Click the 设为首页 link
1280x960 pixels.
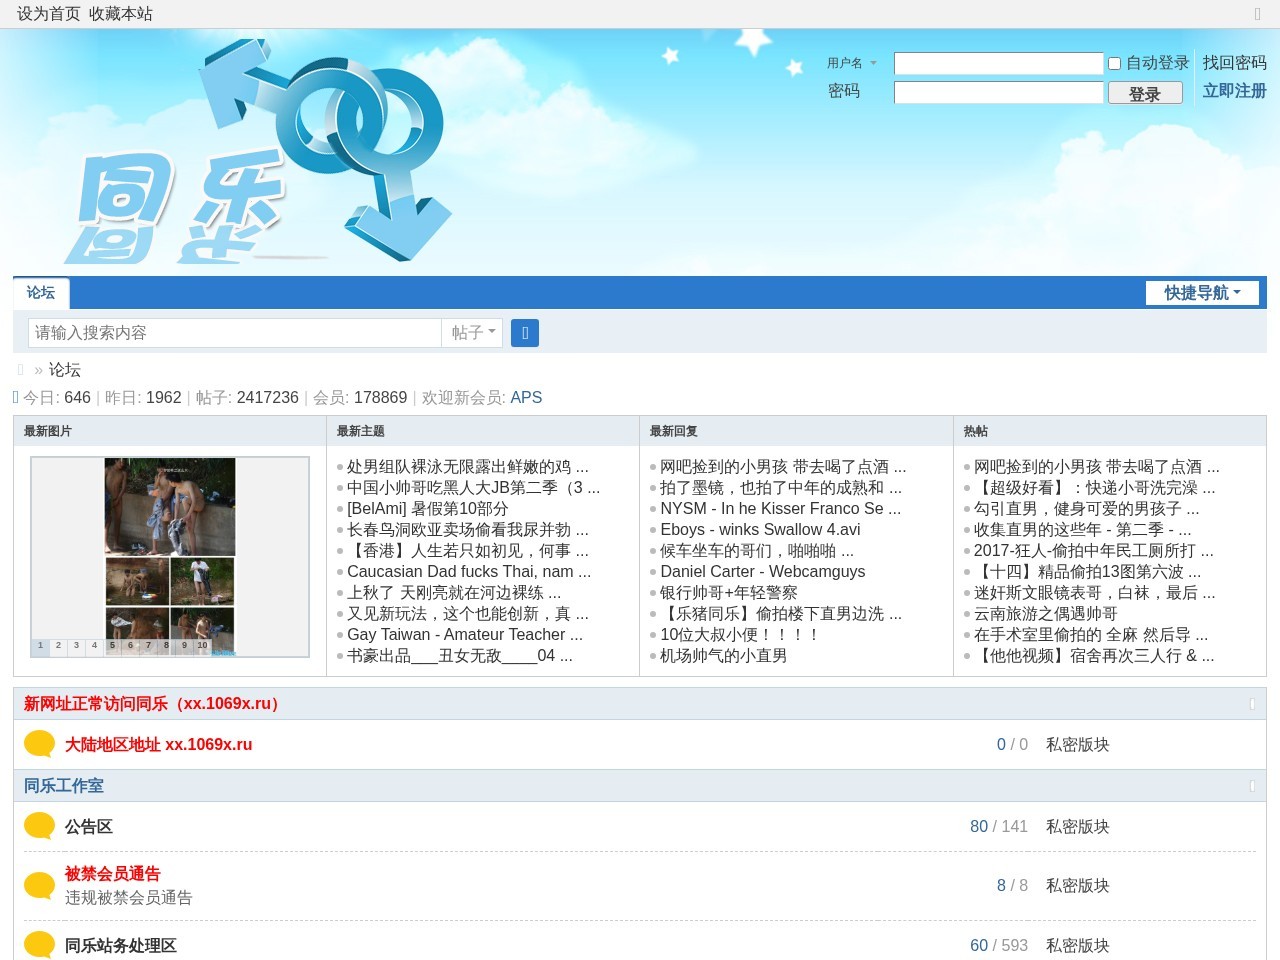(48, 14)
